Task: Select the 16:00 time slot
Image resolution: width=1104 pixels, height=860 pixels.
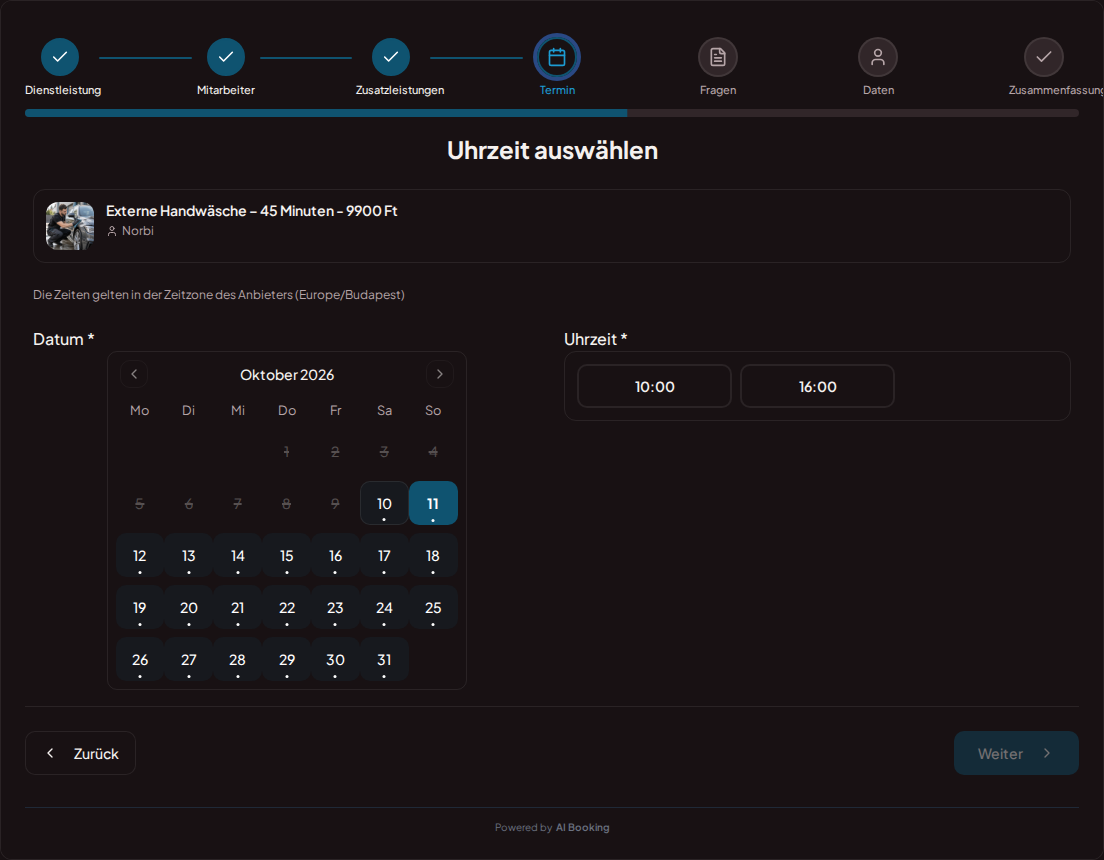Action: tap(817, 386)
